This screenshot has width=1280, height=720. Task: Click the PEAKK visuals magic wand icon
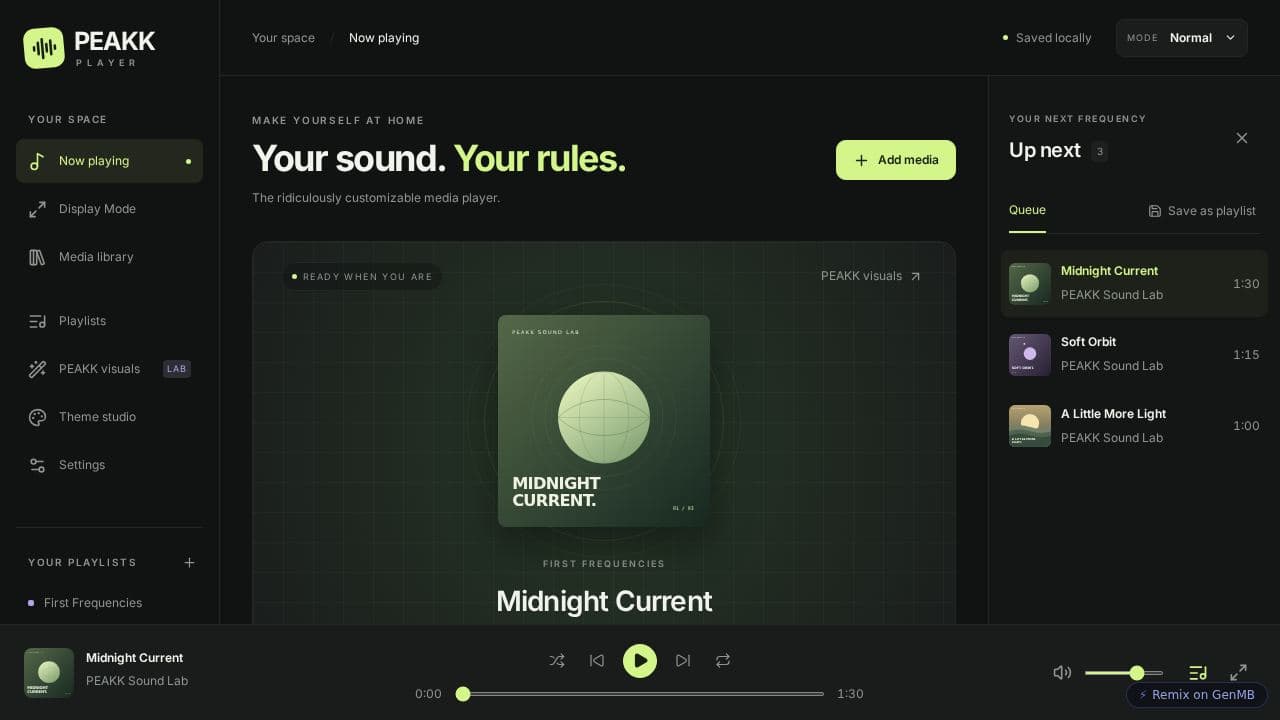coord(37,369)
